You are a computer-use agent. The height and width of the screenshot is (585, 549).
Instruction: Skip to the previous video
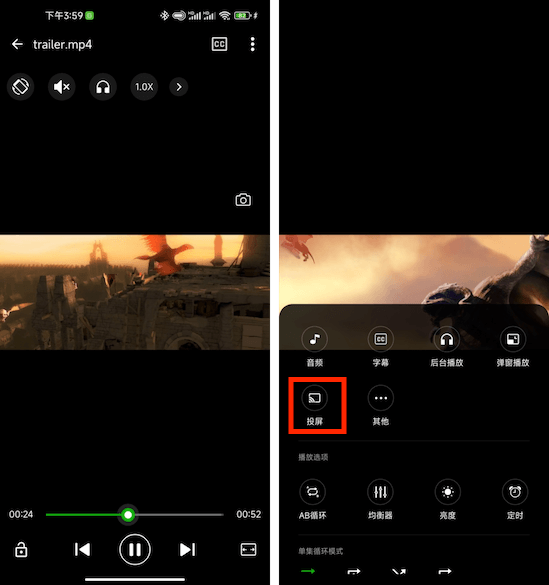point(82,550)
